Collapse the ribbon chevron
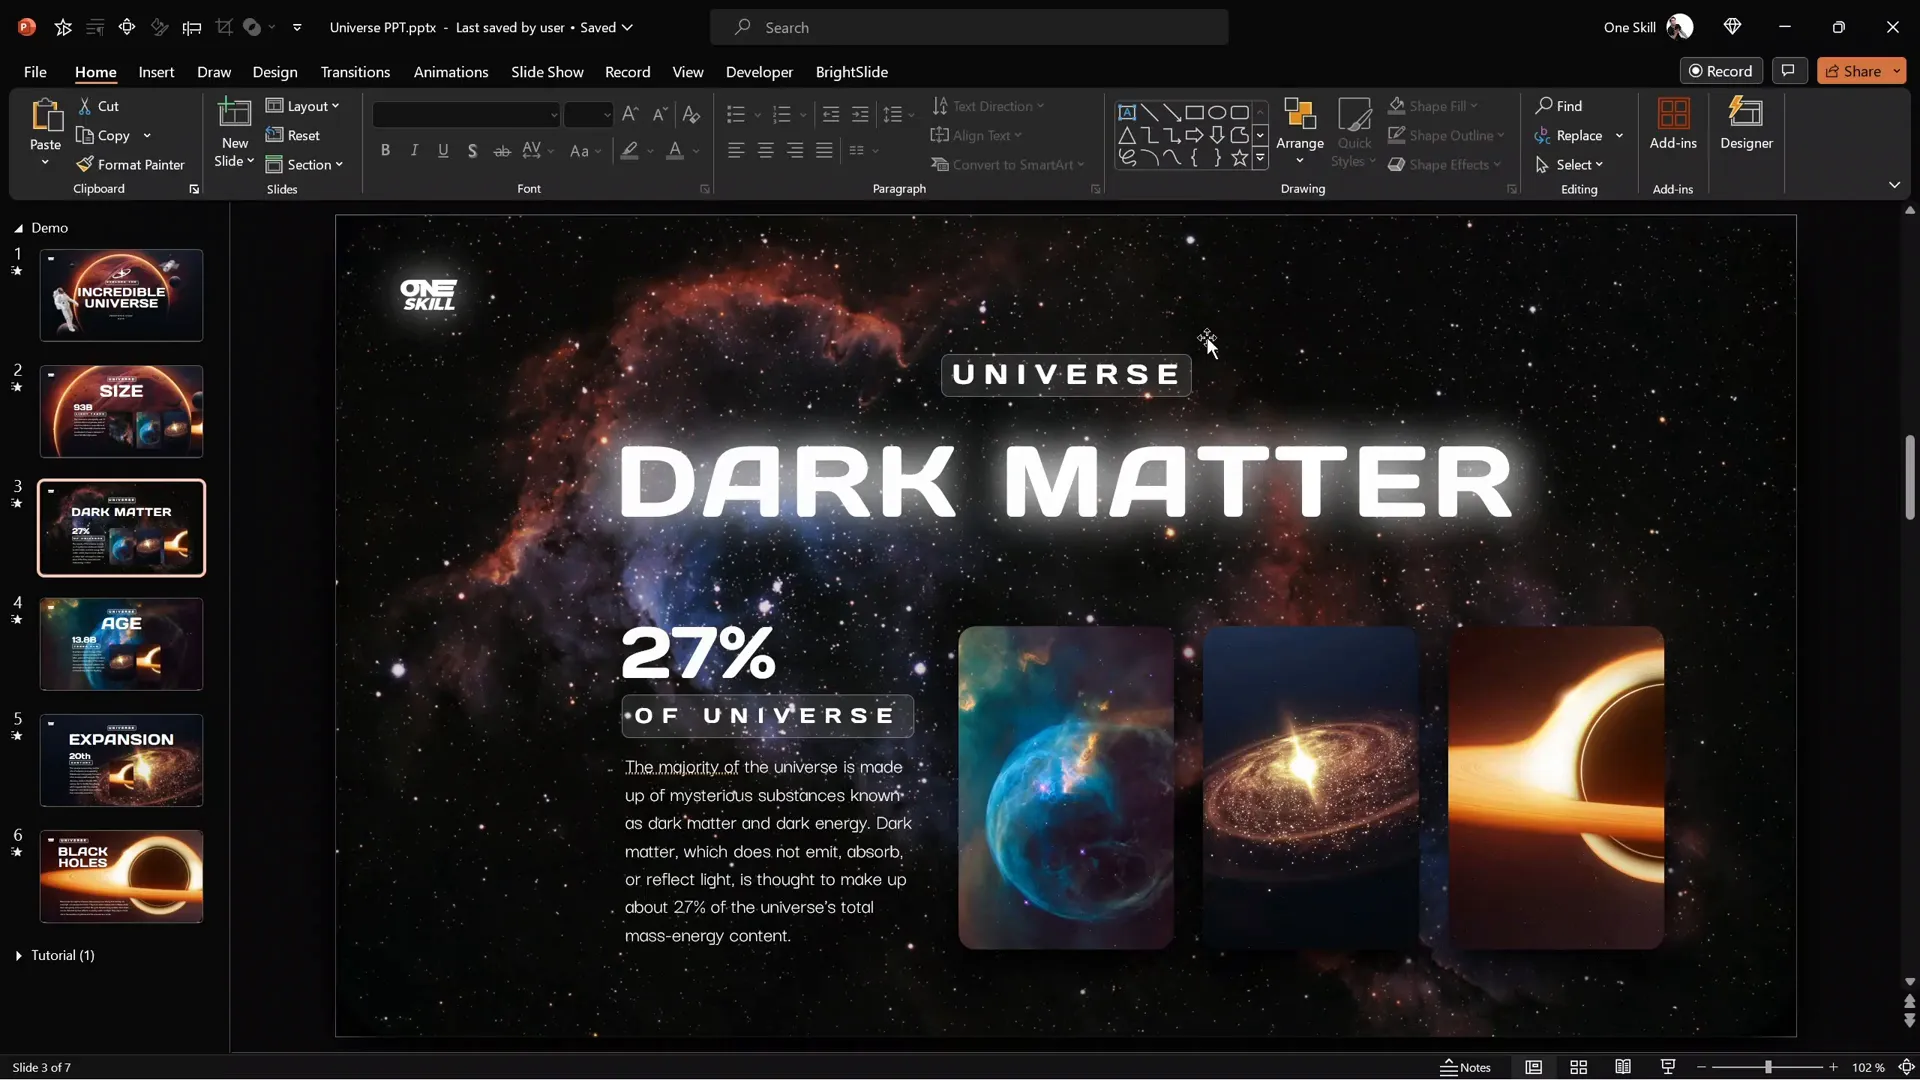The width and height of the screenshot is (1920, 1080). pyautogui.click(x=1894, y=185)
